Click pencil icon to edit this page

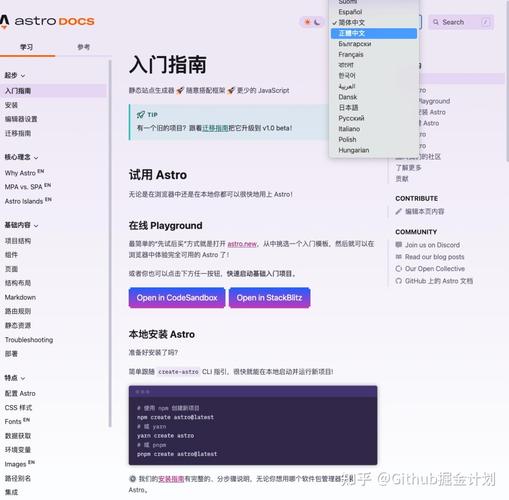click(x=398, y=211)
